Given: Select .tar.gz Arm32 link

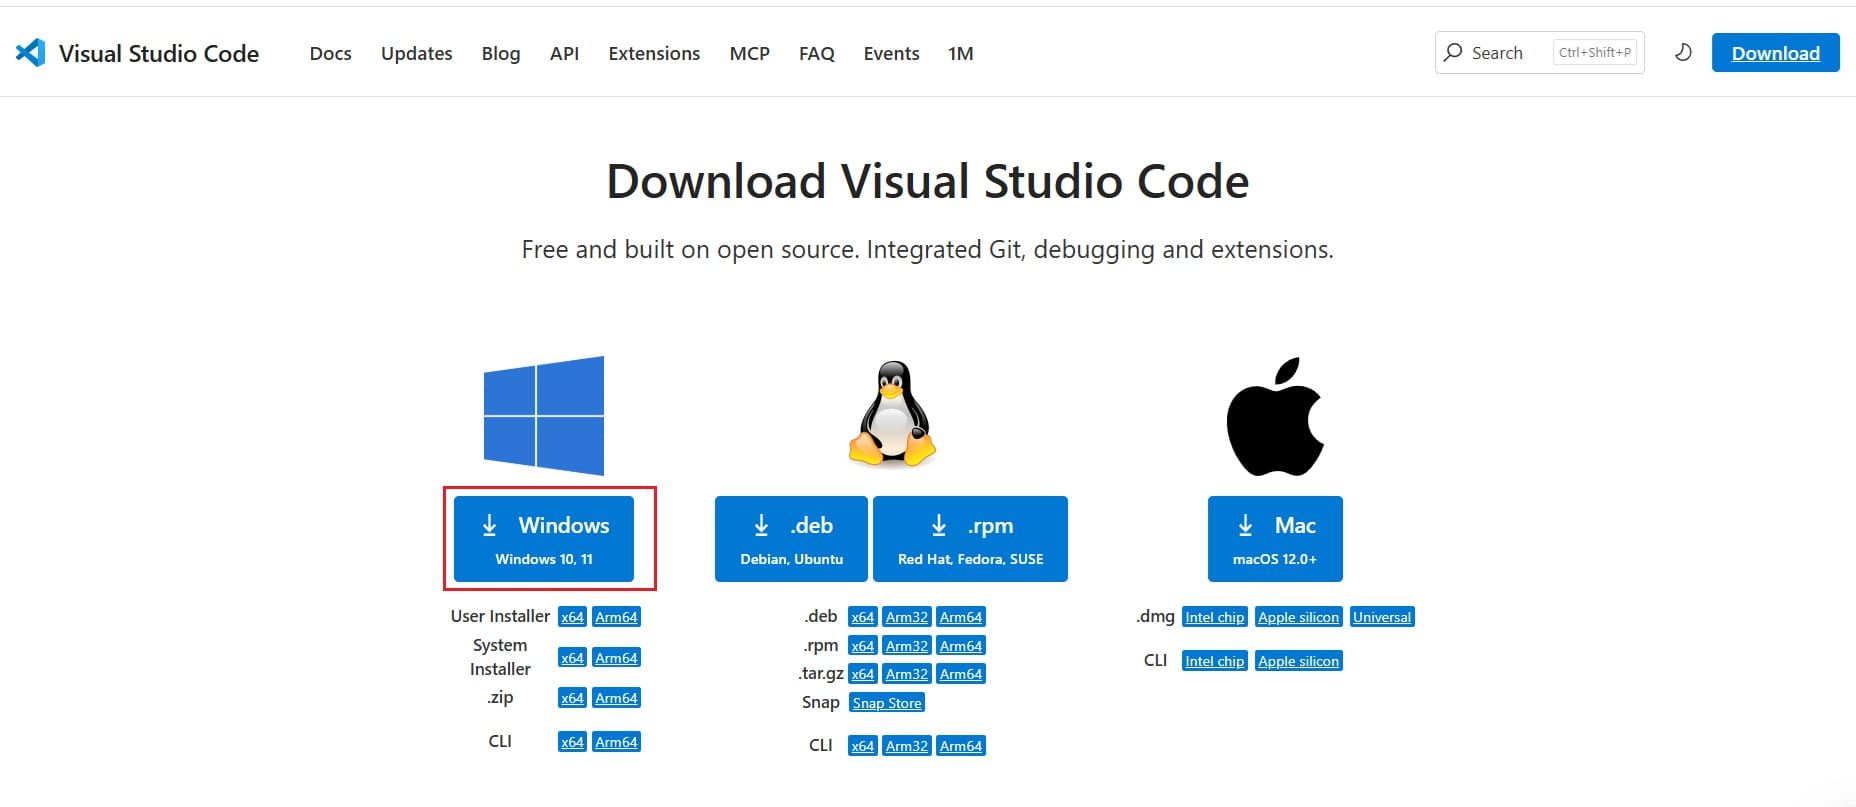Looking at the screenshot, I should (907, 674).
